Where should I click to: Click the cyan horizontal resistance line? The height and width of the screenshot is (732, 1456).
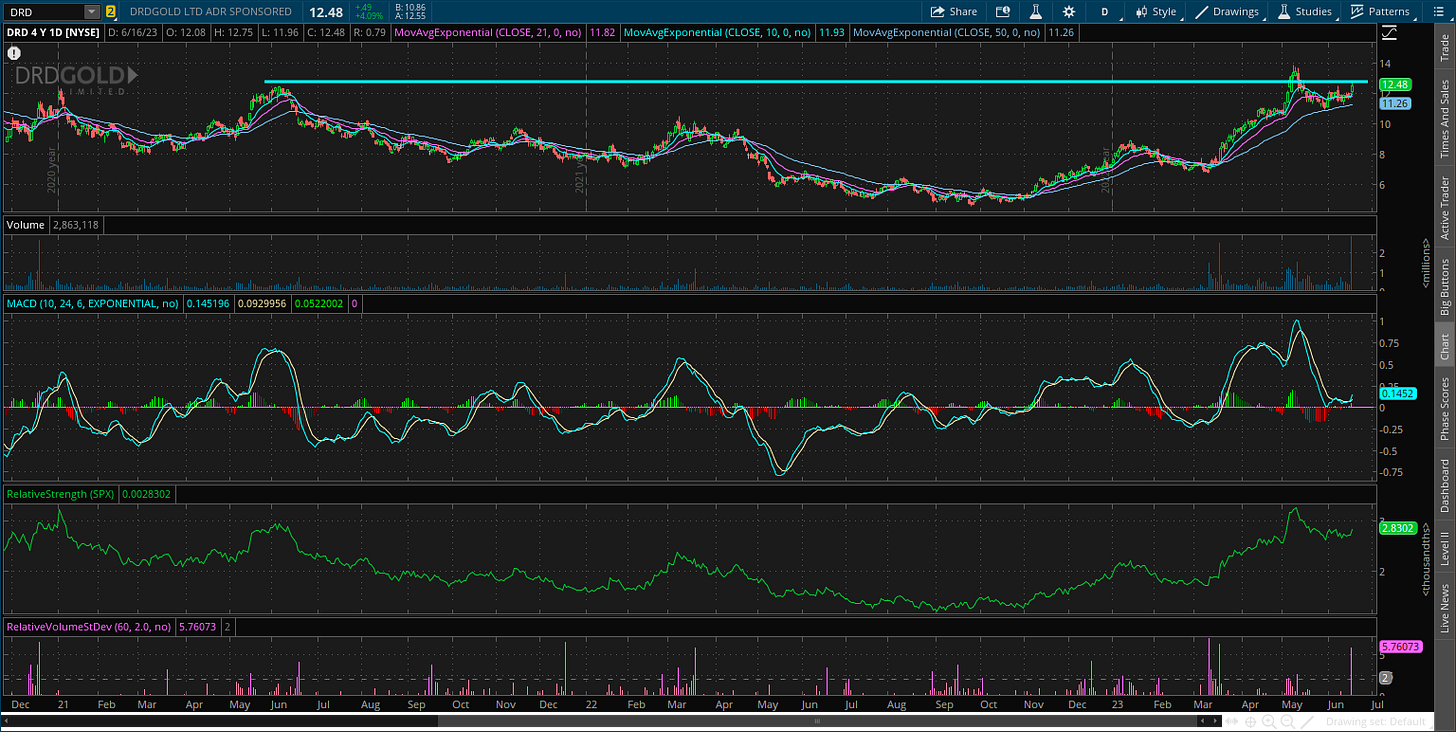(815, 82)
